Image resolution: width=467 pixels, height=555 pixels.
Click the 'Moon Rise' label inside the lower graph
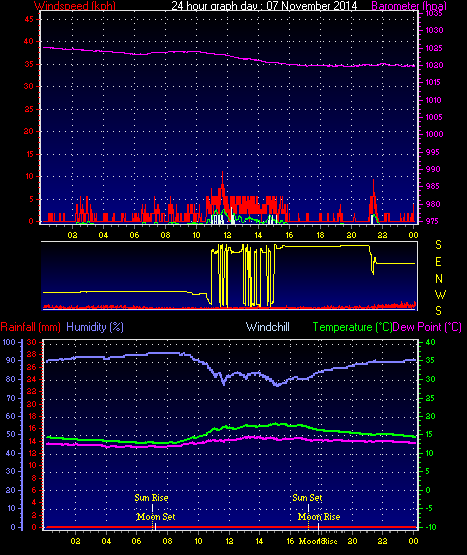point(319,517)
